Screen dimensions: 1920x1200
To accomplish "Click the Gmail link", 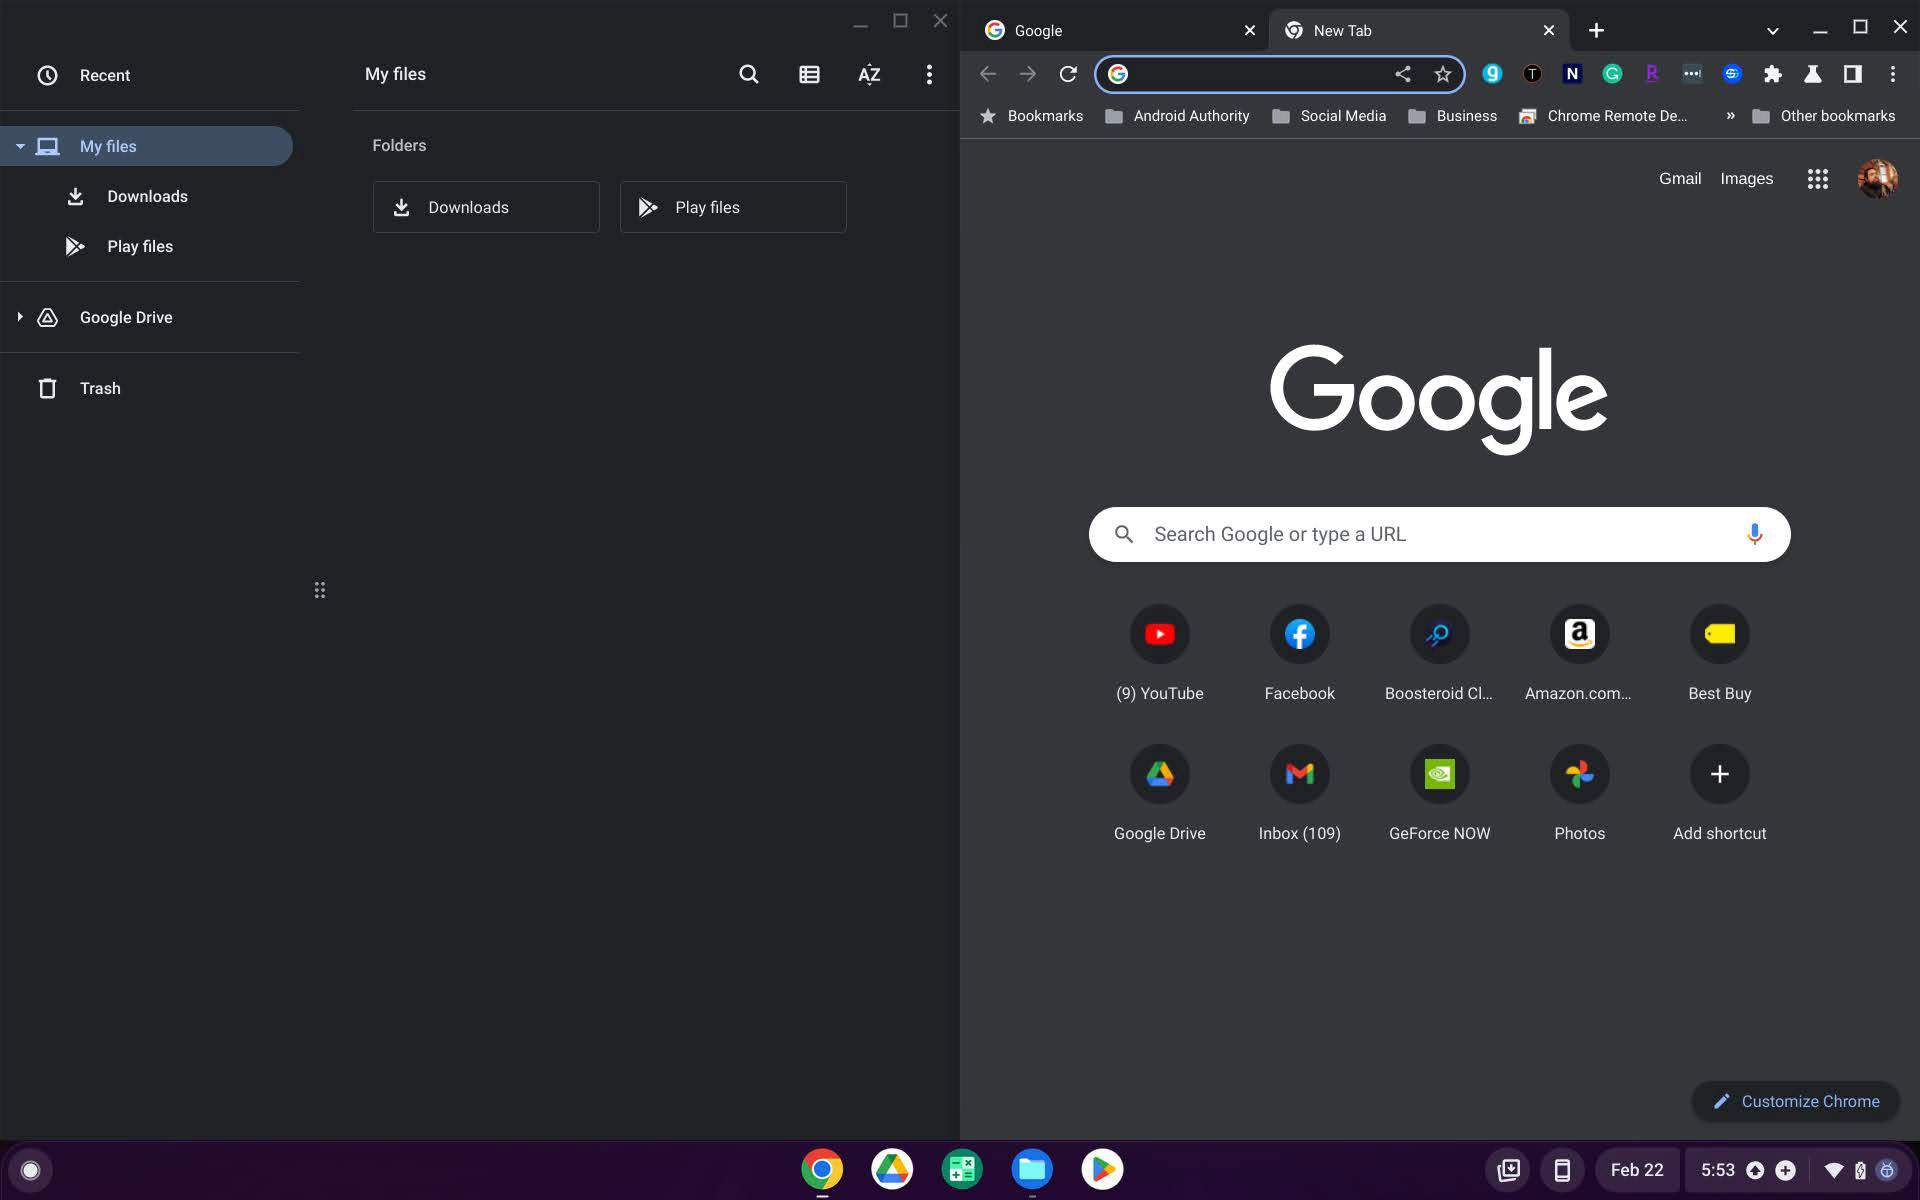I will (1679, 179).
